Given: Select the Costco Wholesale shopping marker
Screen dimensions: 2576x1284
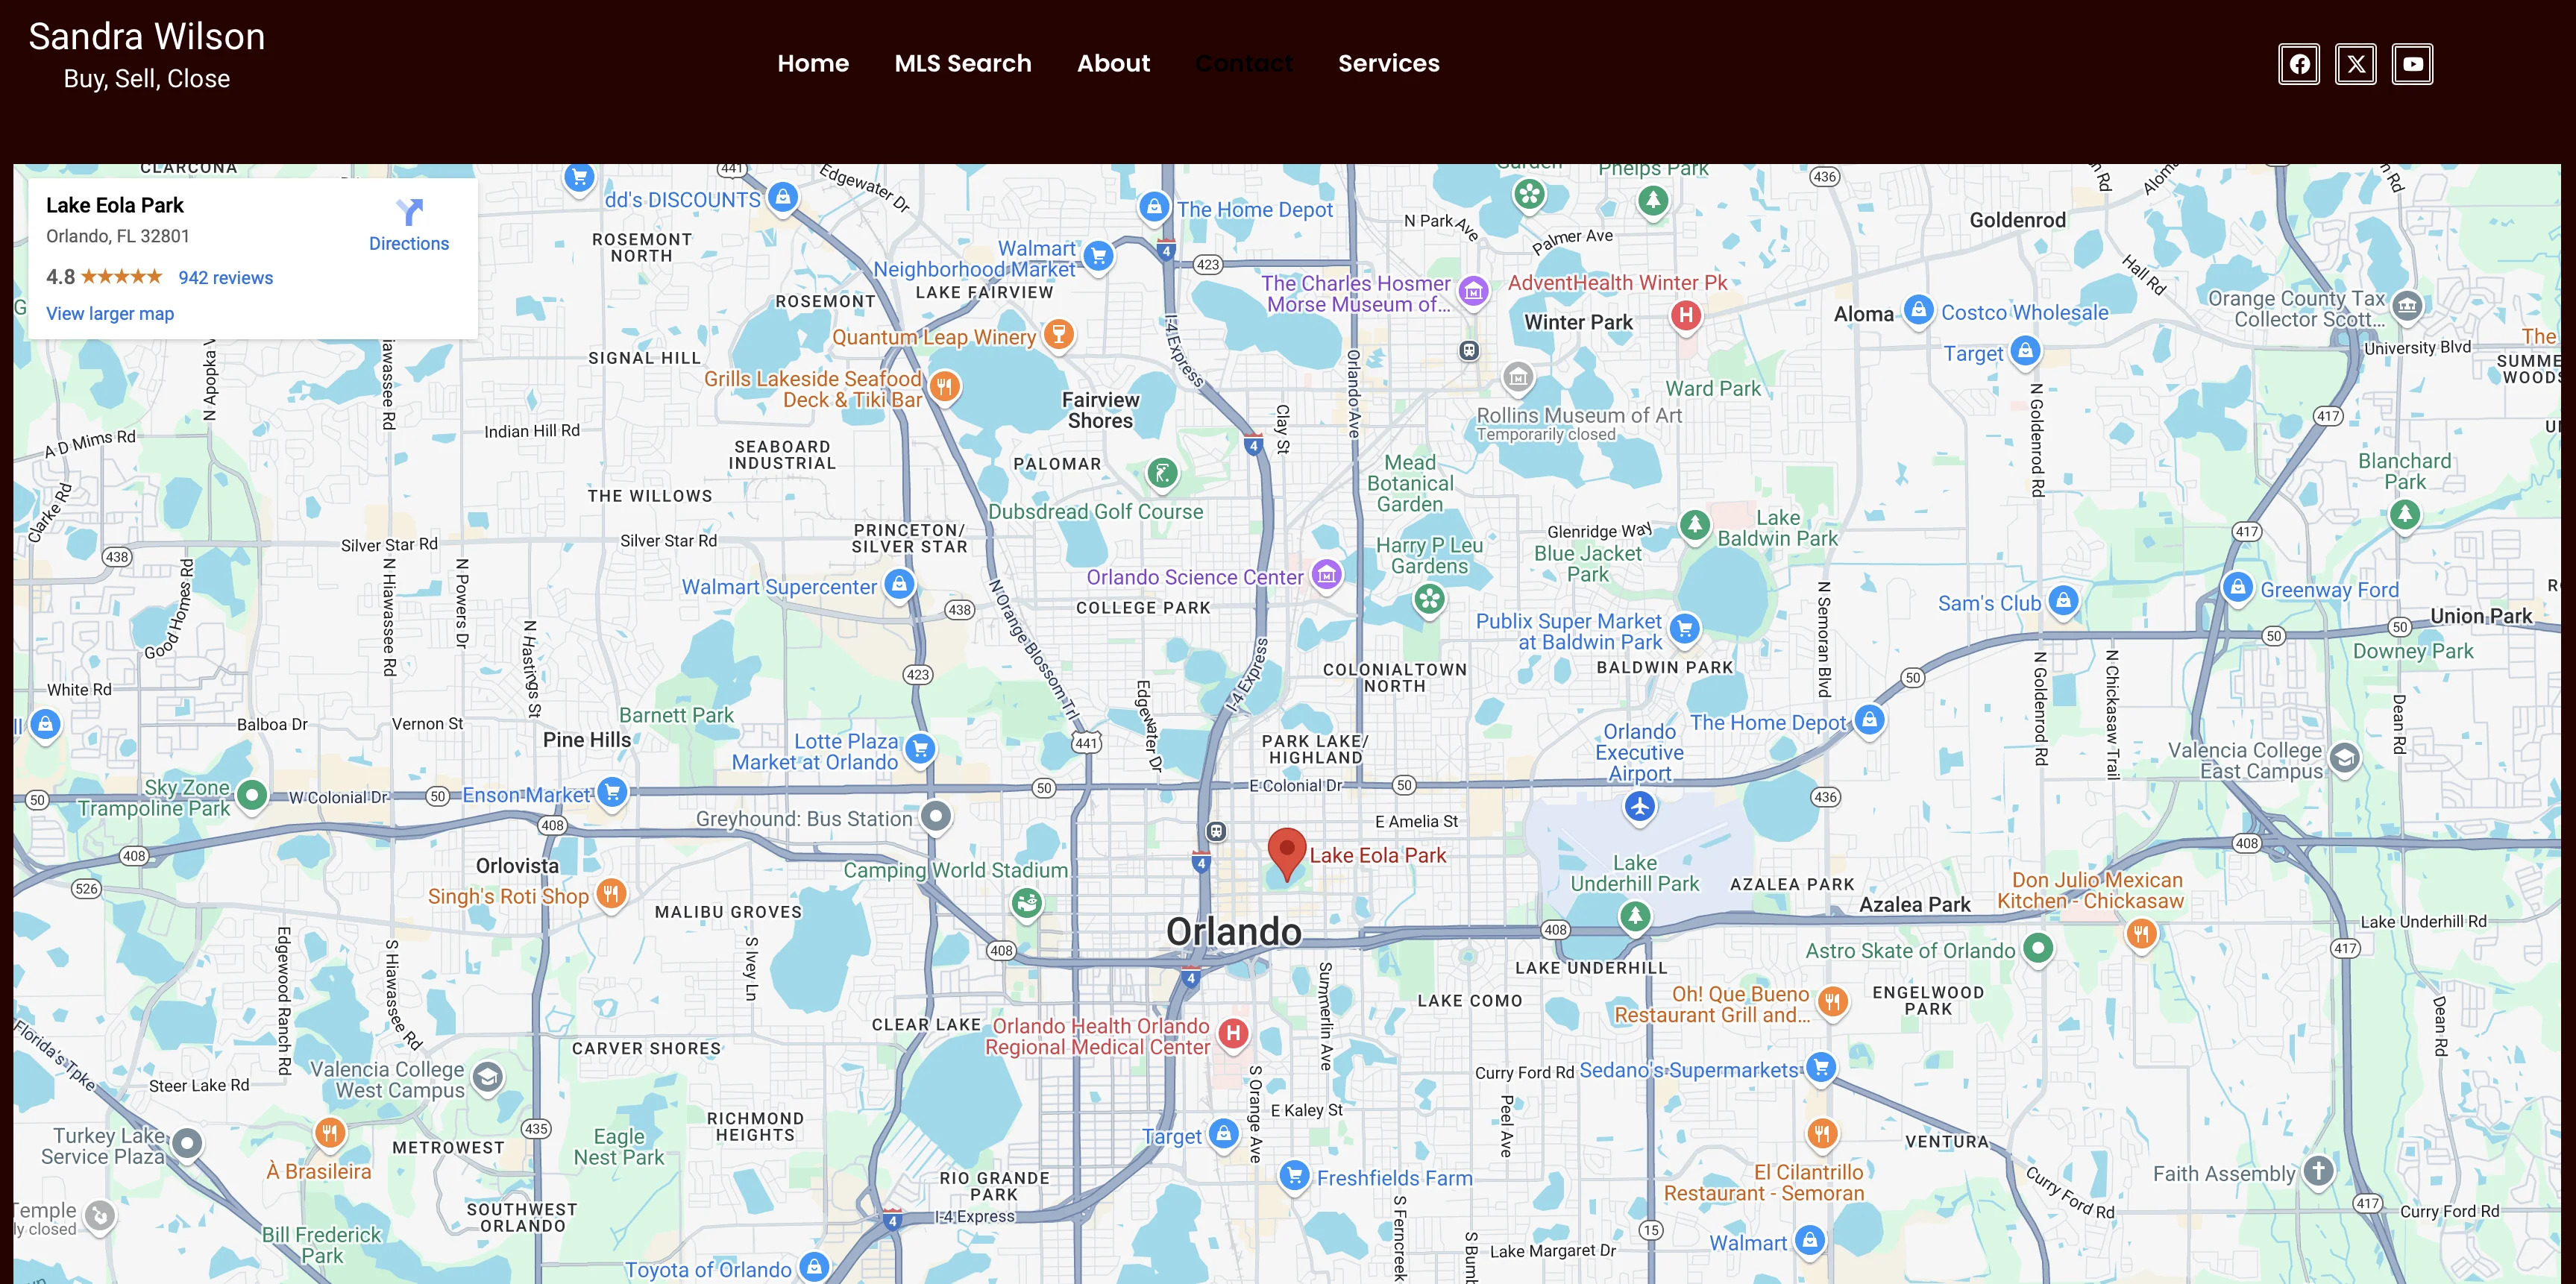Looking at the screenshot, I should click(x=1918, y=310).
